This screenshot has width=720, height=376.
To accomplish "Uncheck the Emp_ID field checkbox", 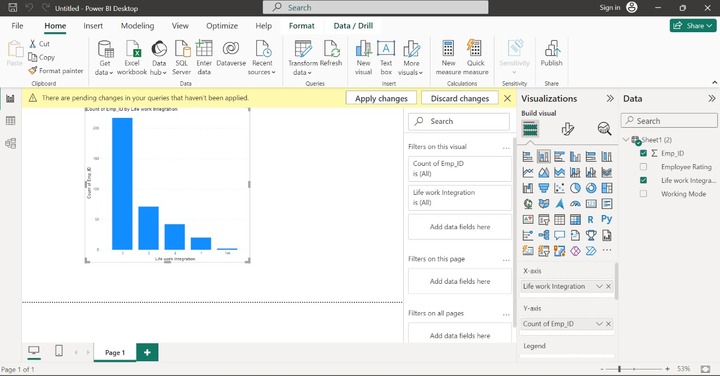I will pyautogui.click(x=643, y=153).
